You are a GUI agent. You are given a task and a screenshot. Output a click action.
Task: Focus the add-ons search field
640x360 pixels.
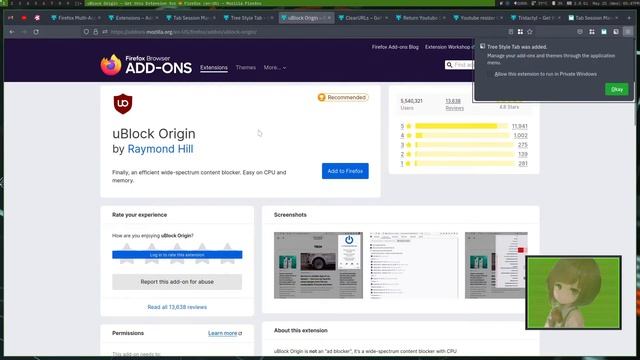(460, 65)
